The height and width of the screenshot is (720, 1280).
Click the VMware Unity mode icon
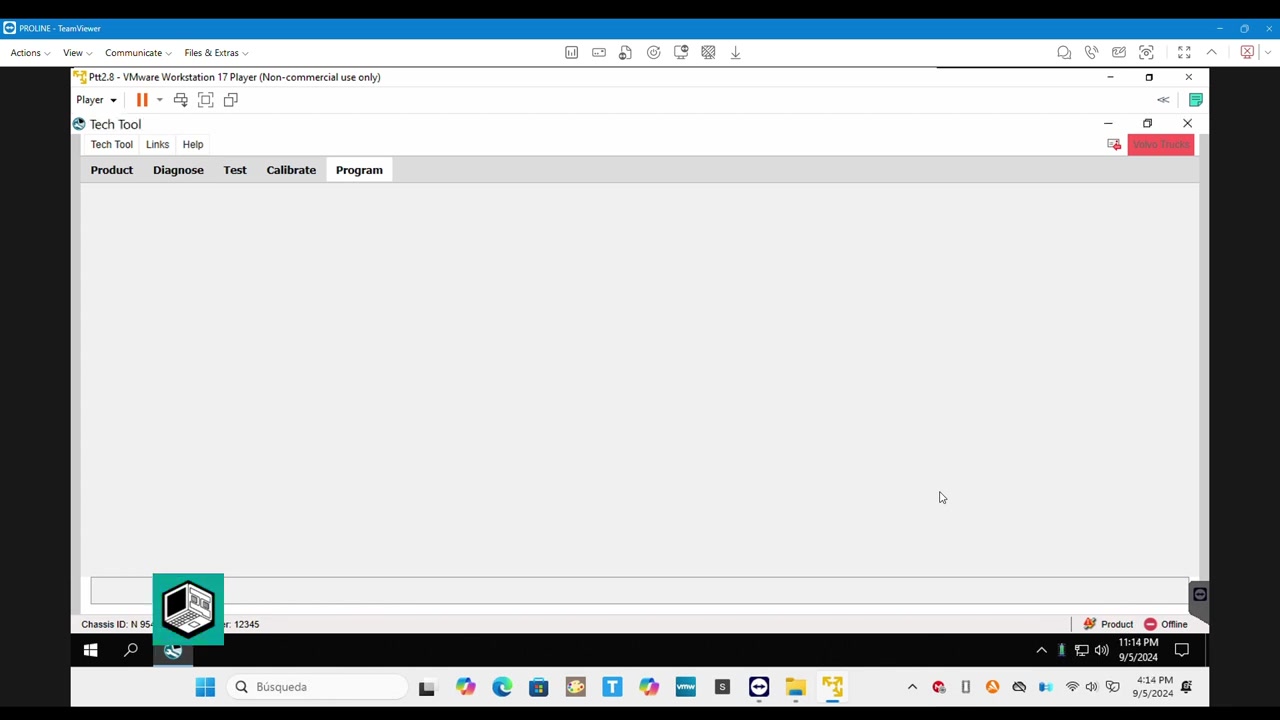[x=231, y=100]
